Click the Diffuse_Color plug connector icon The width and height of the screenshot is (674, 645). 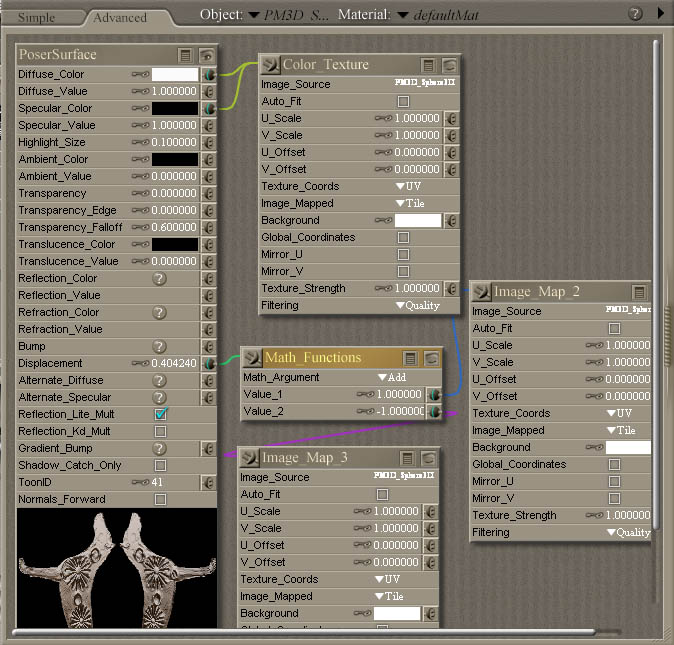click(209, 74)
